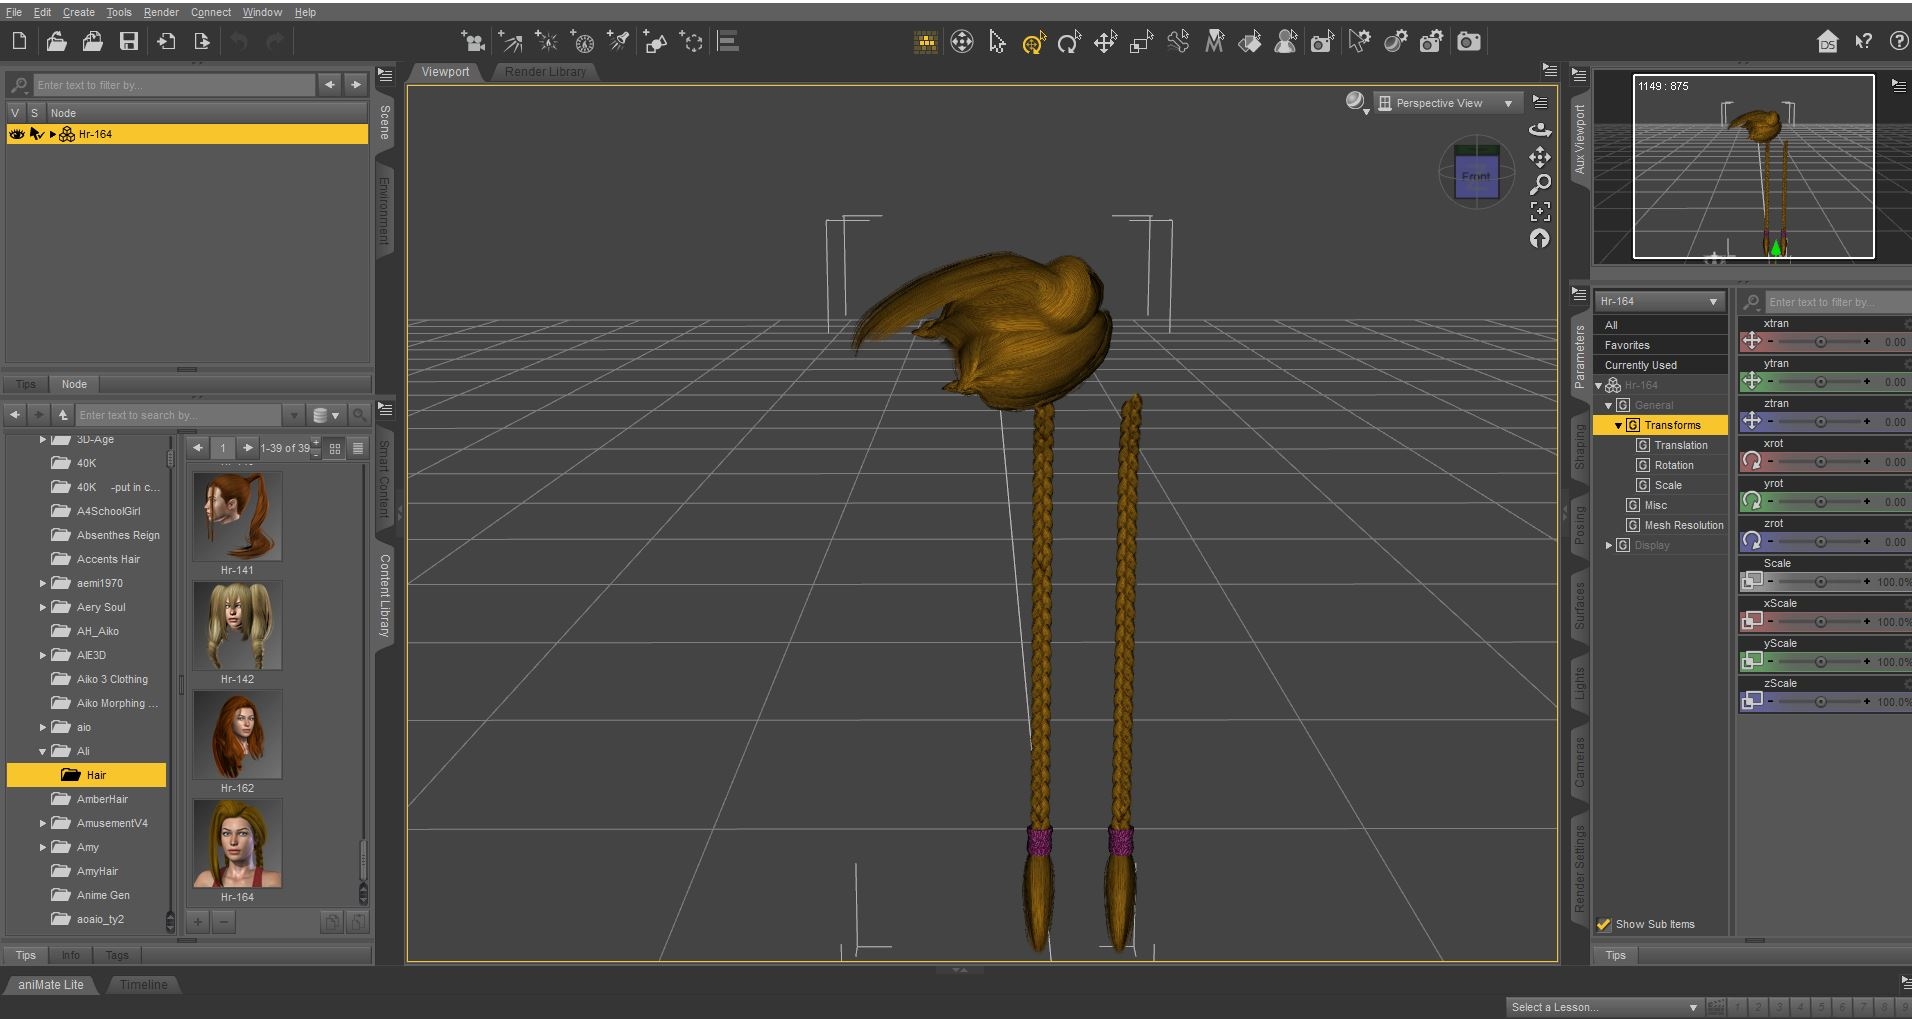The width and height of the screenshot is (1912, 1019).
Task: Click the xtran slider handle
Action: (x=1820, y=342)
